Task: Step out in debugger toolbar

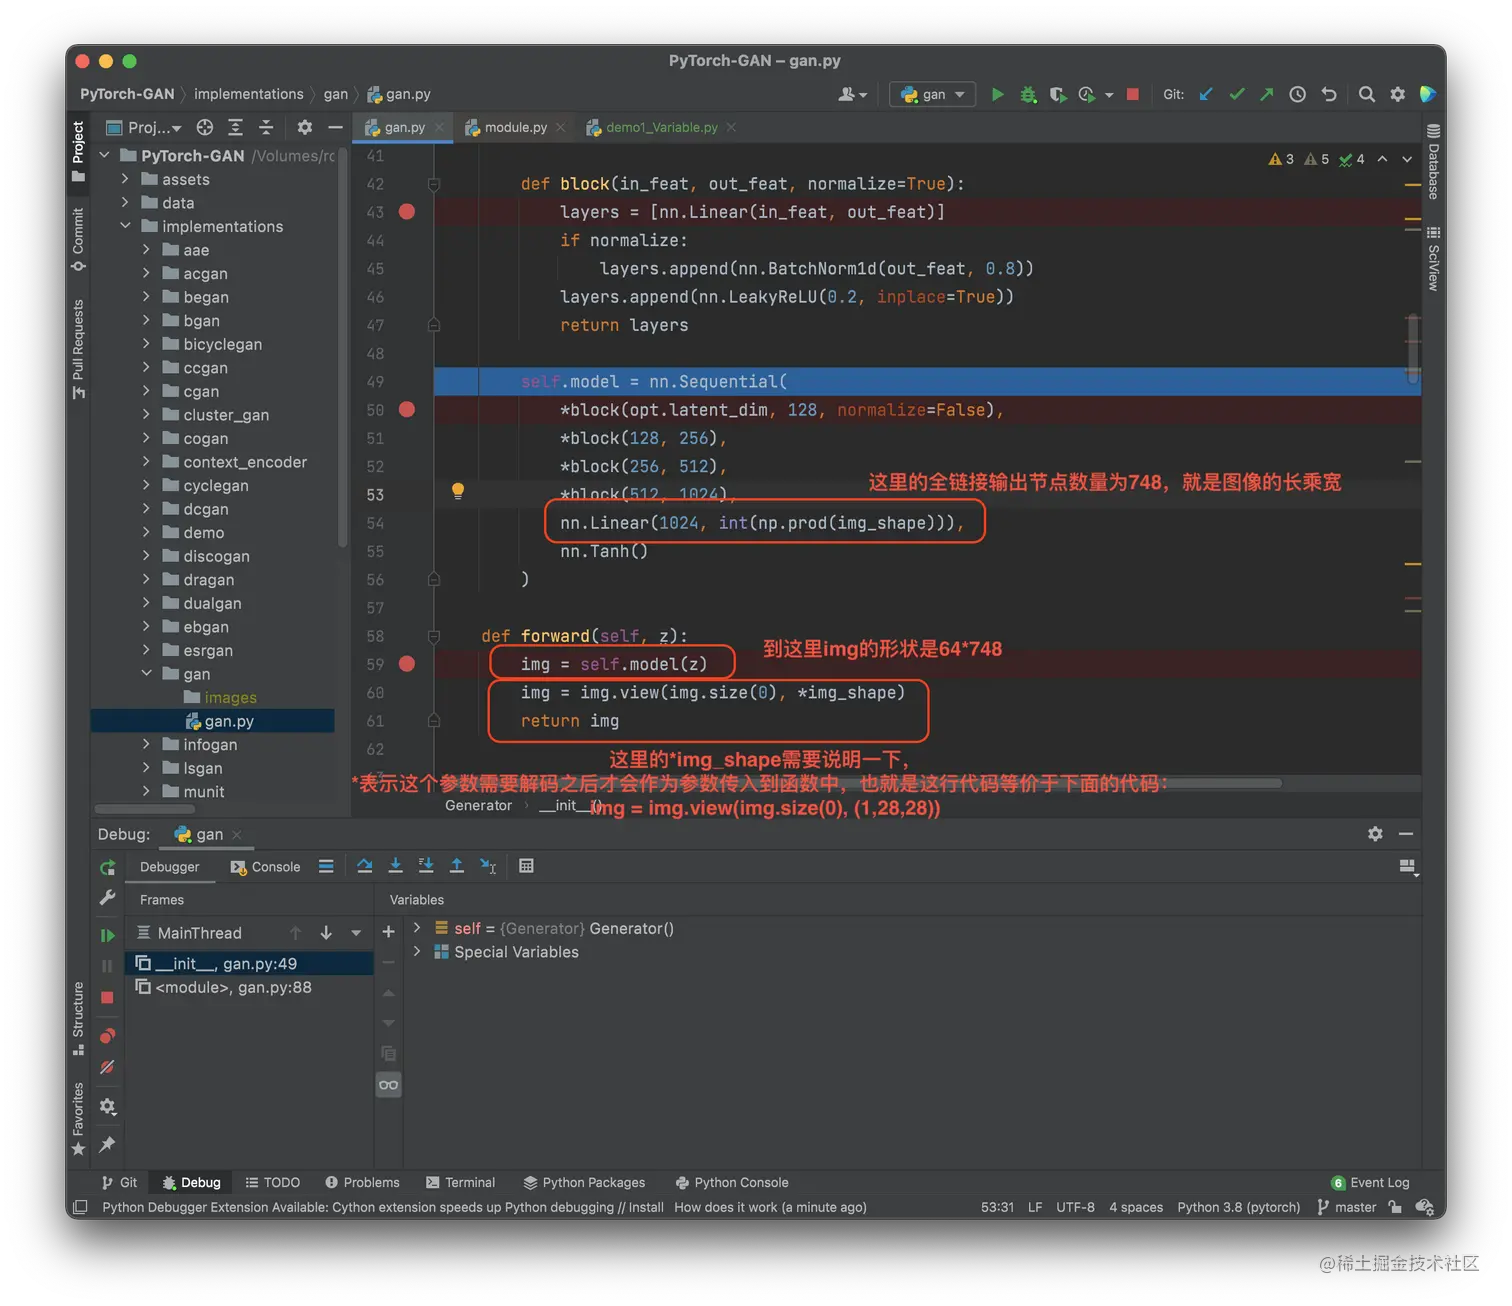Action: pos(456,866)
